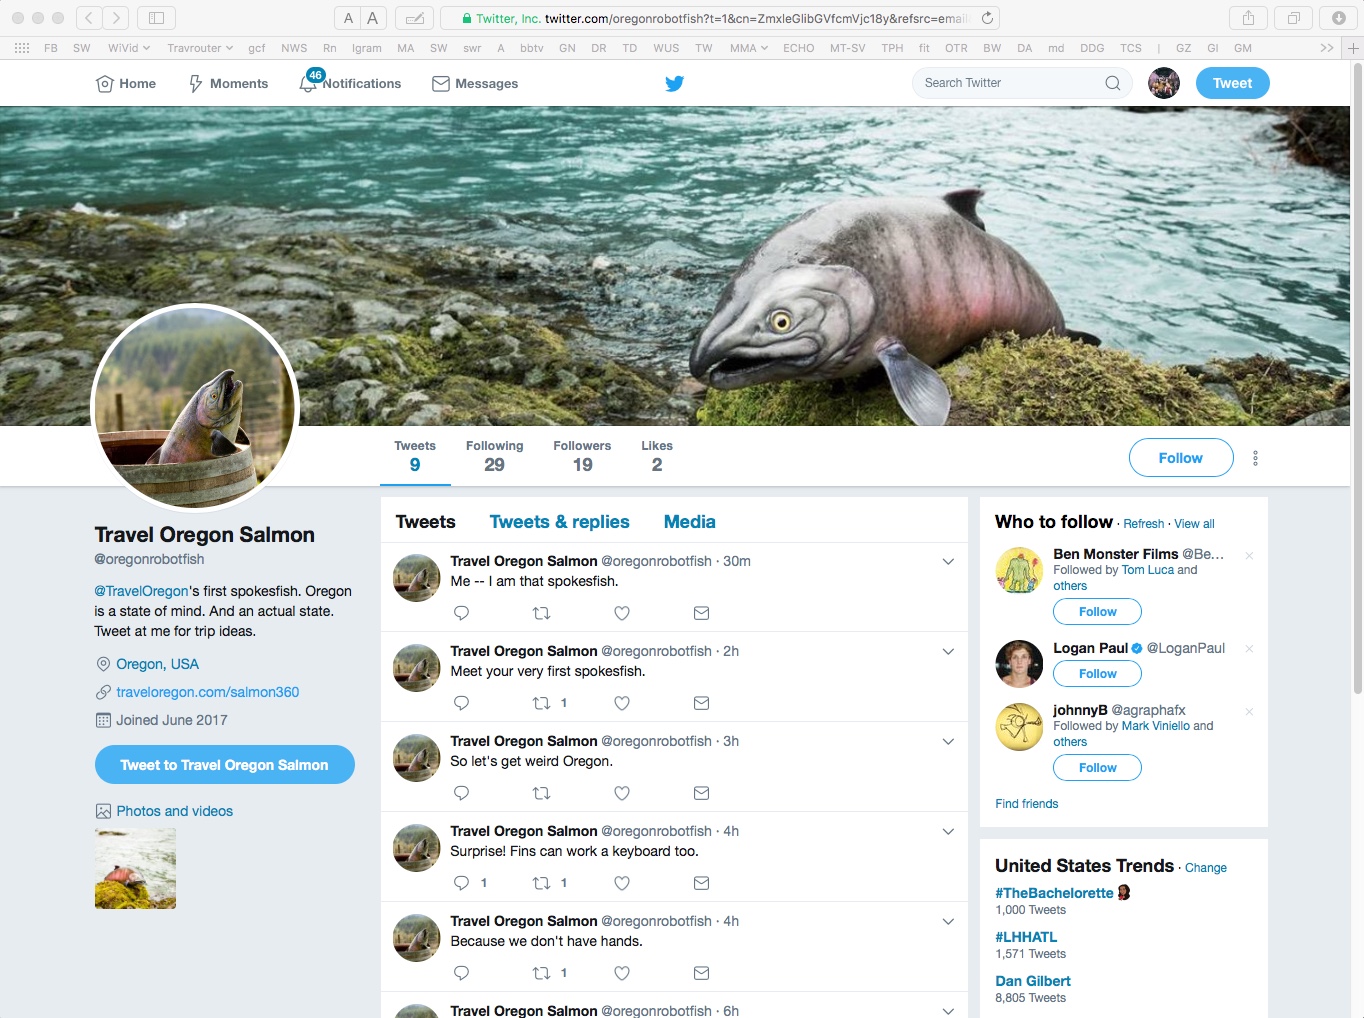Like "Fins can work a keyboard" tweet

(622, 883)
